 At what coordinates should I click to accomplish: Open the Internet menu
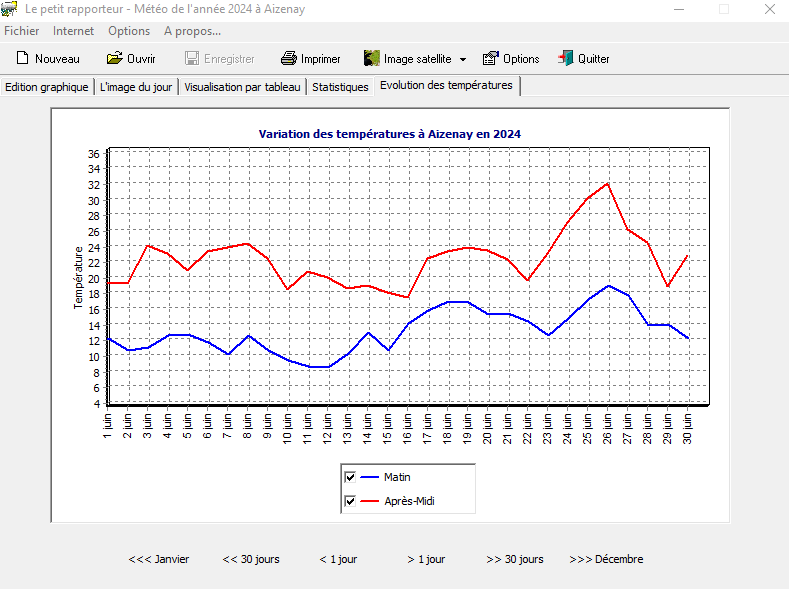coord(73,31)
